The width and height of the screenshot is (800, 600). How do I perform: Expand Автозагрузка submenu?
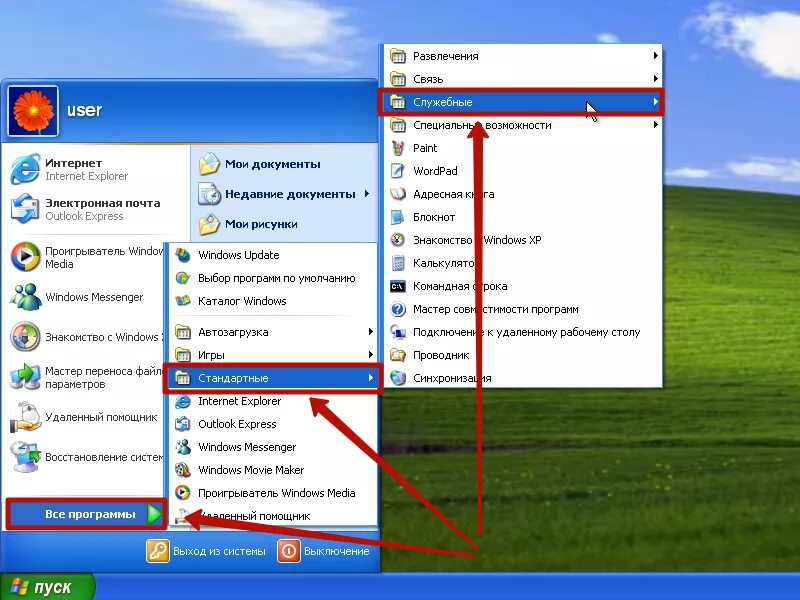click(273, 332)
